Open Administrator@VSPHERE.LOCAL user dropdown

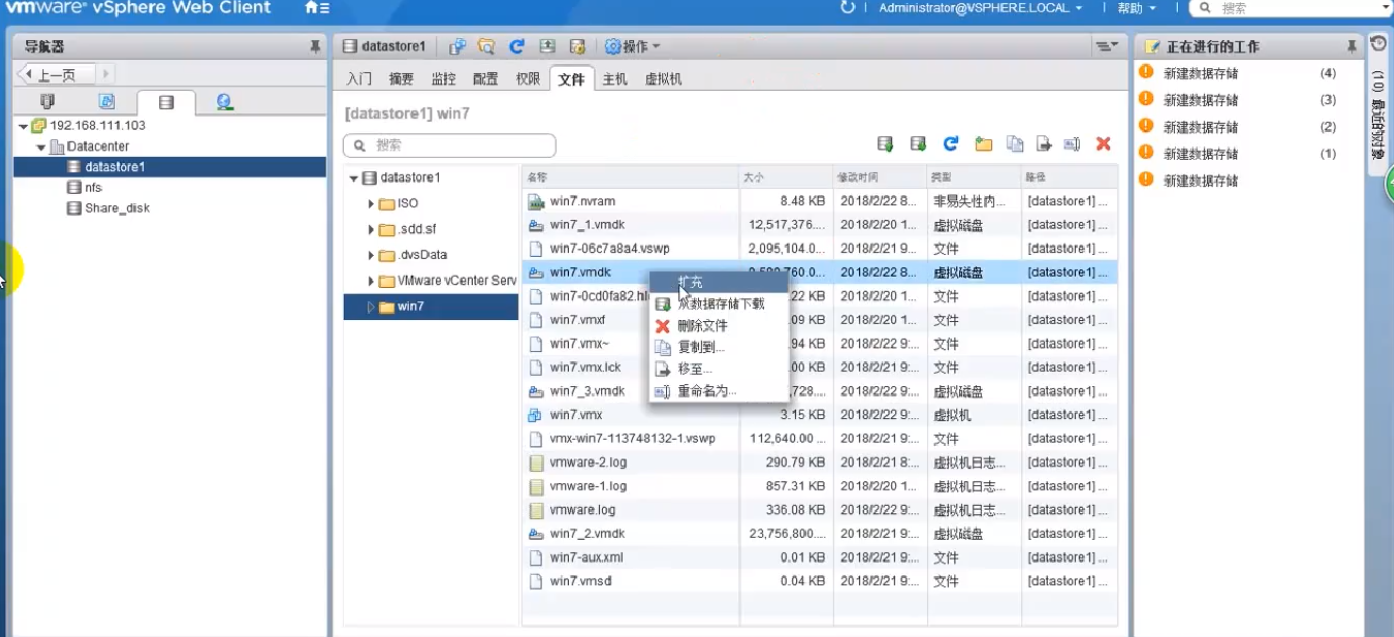coord(980,8)
